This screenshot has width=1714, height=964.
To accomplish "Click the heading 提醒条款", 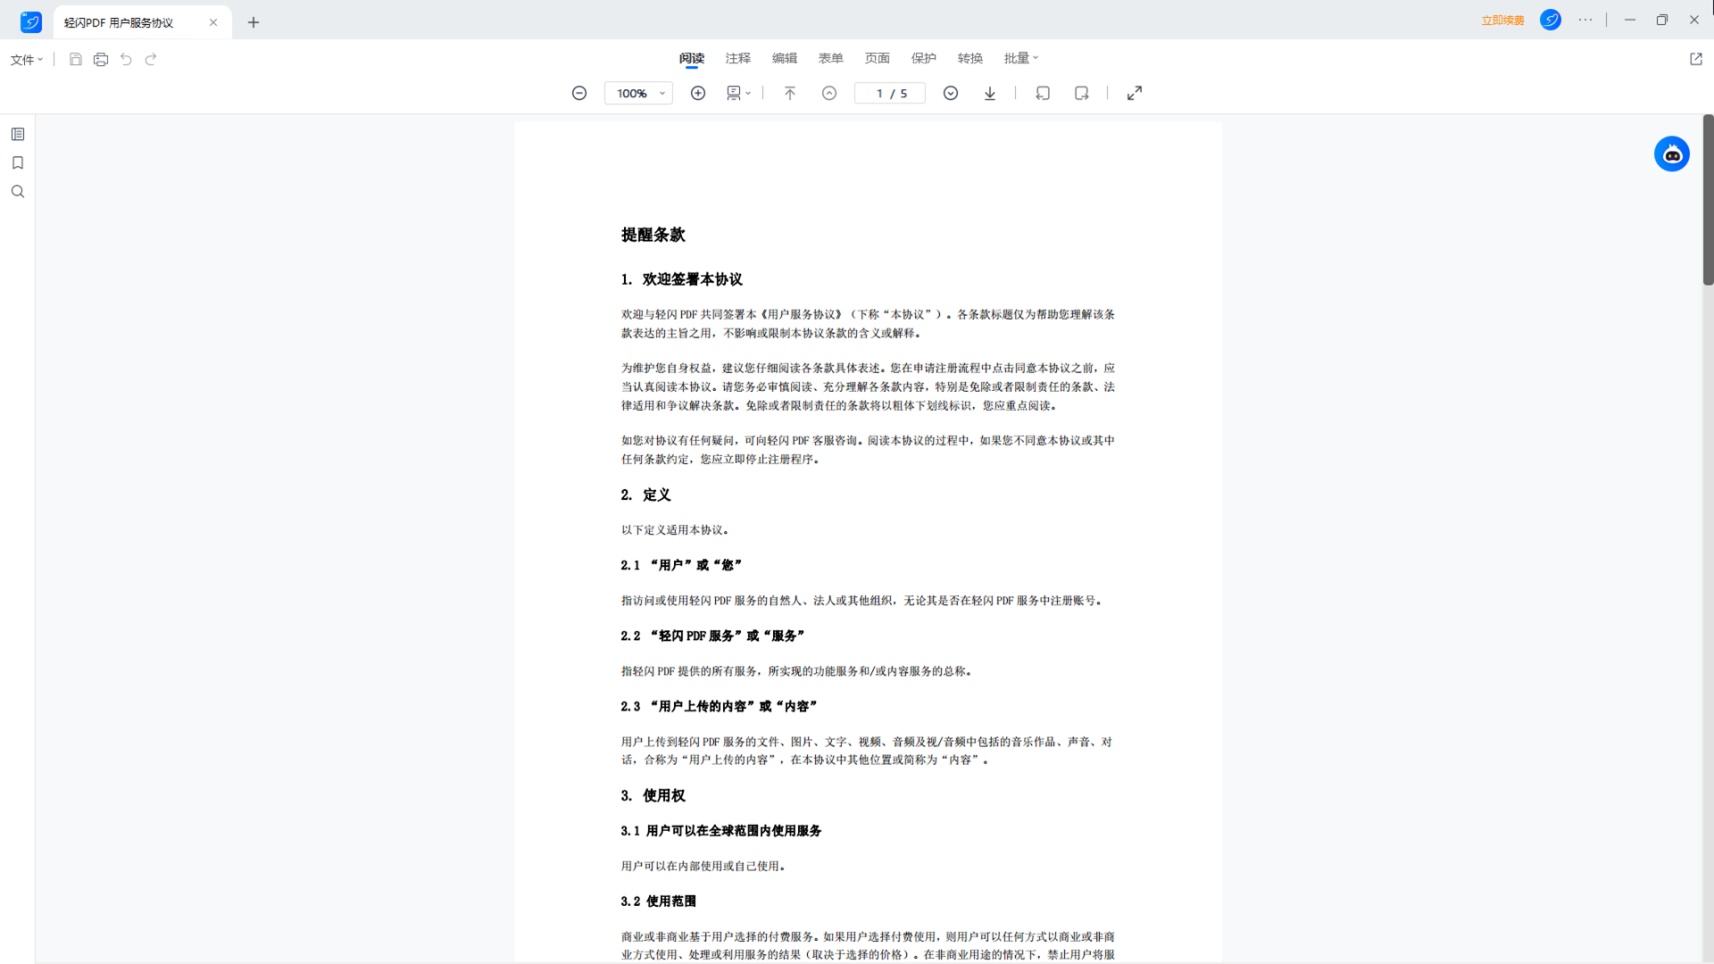I will 653,235.
